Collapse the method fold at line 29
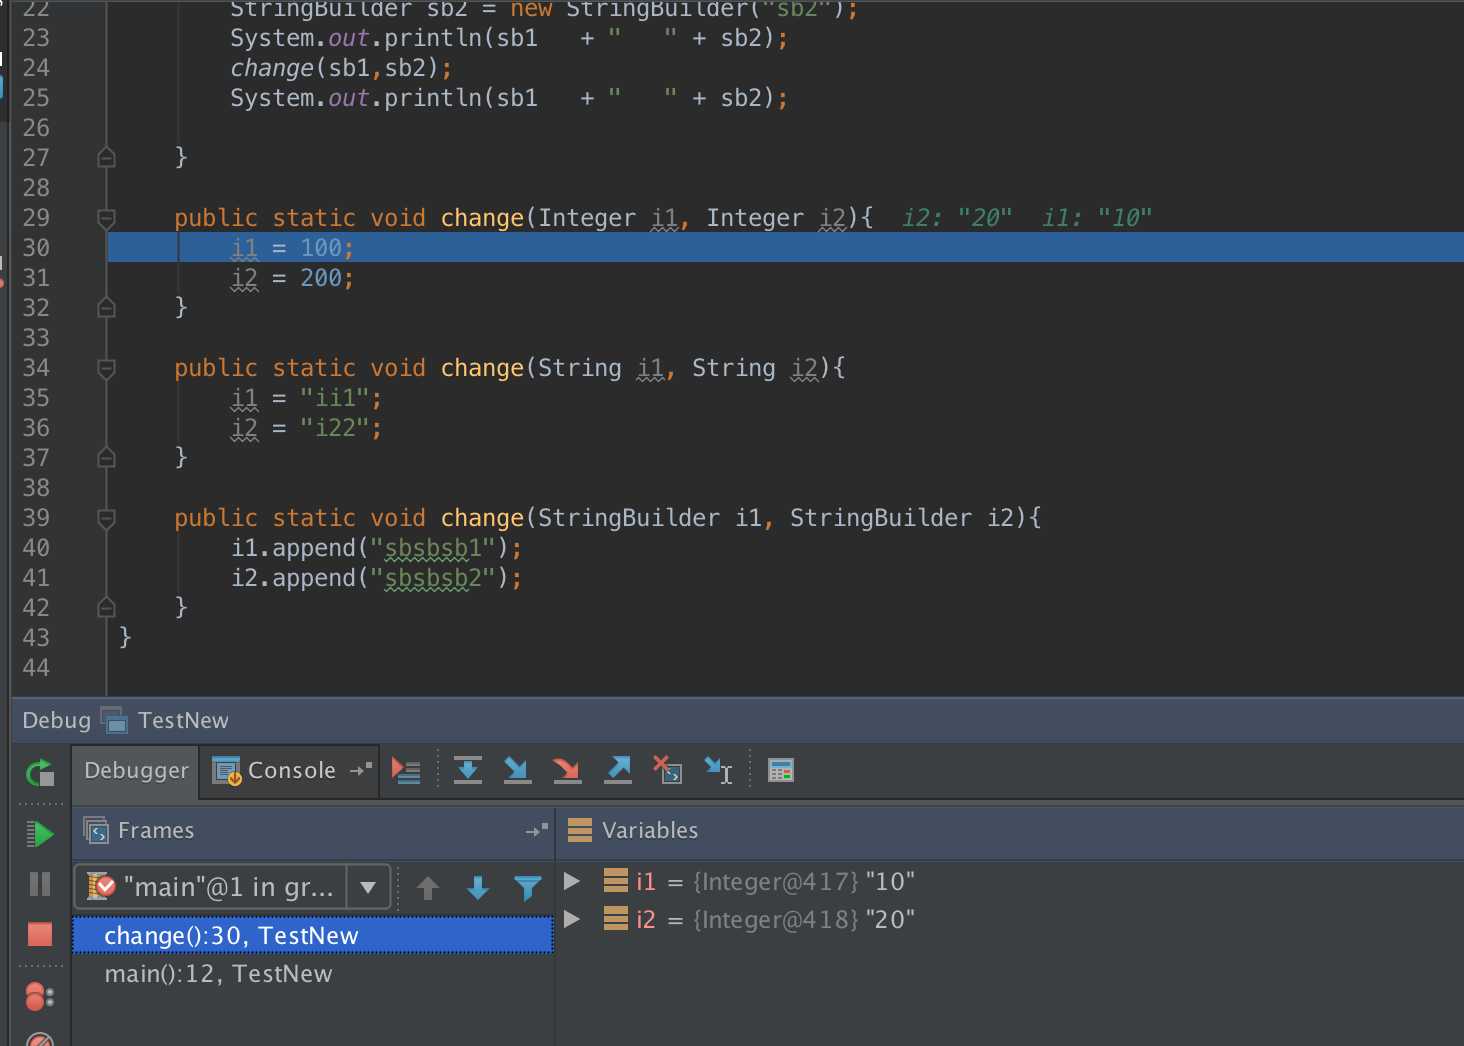The width and height of the screenshot is (1464, 1046). point(106,218)
